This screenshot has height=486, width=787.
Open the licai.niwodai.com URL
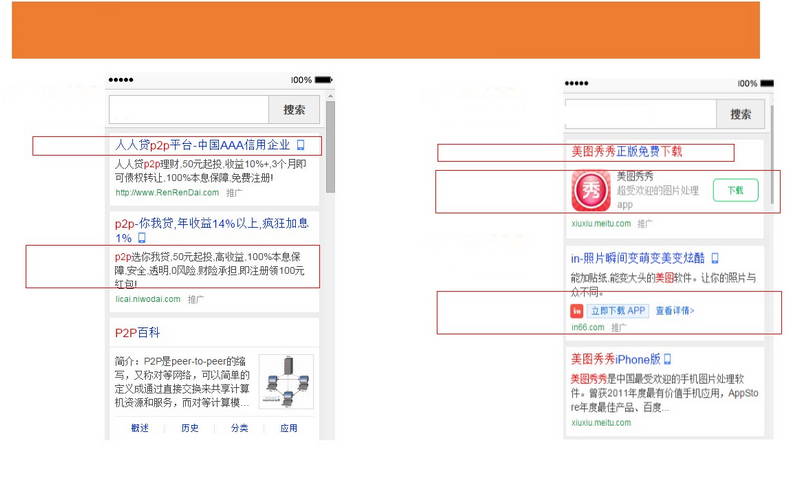[x=148, y=299]
